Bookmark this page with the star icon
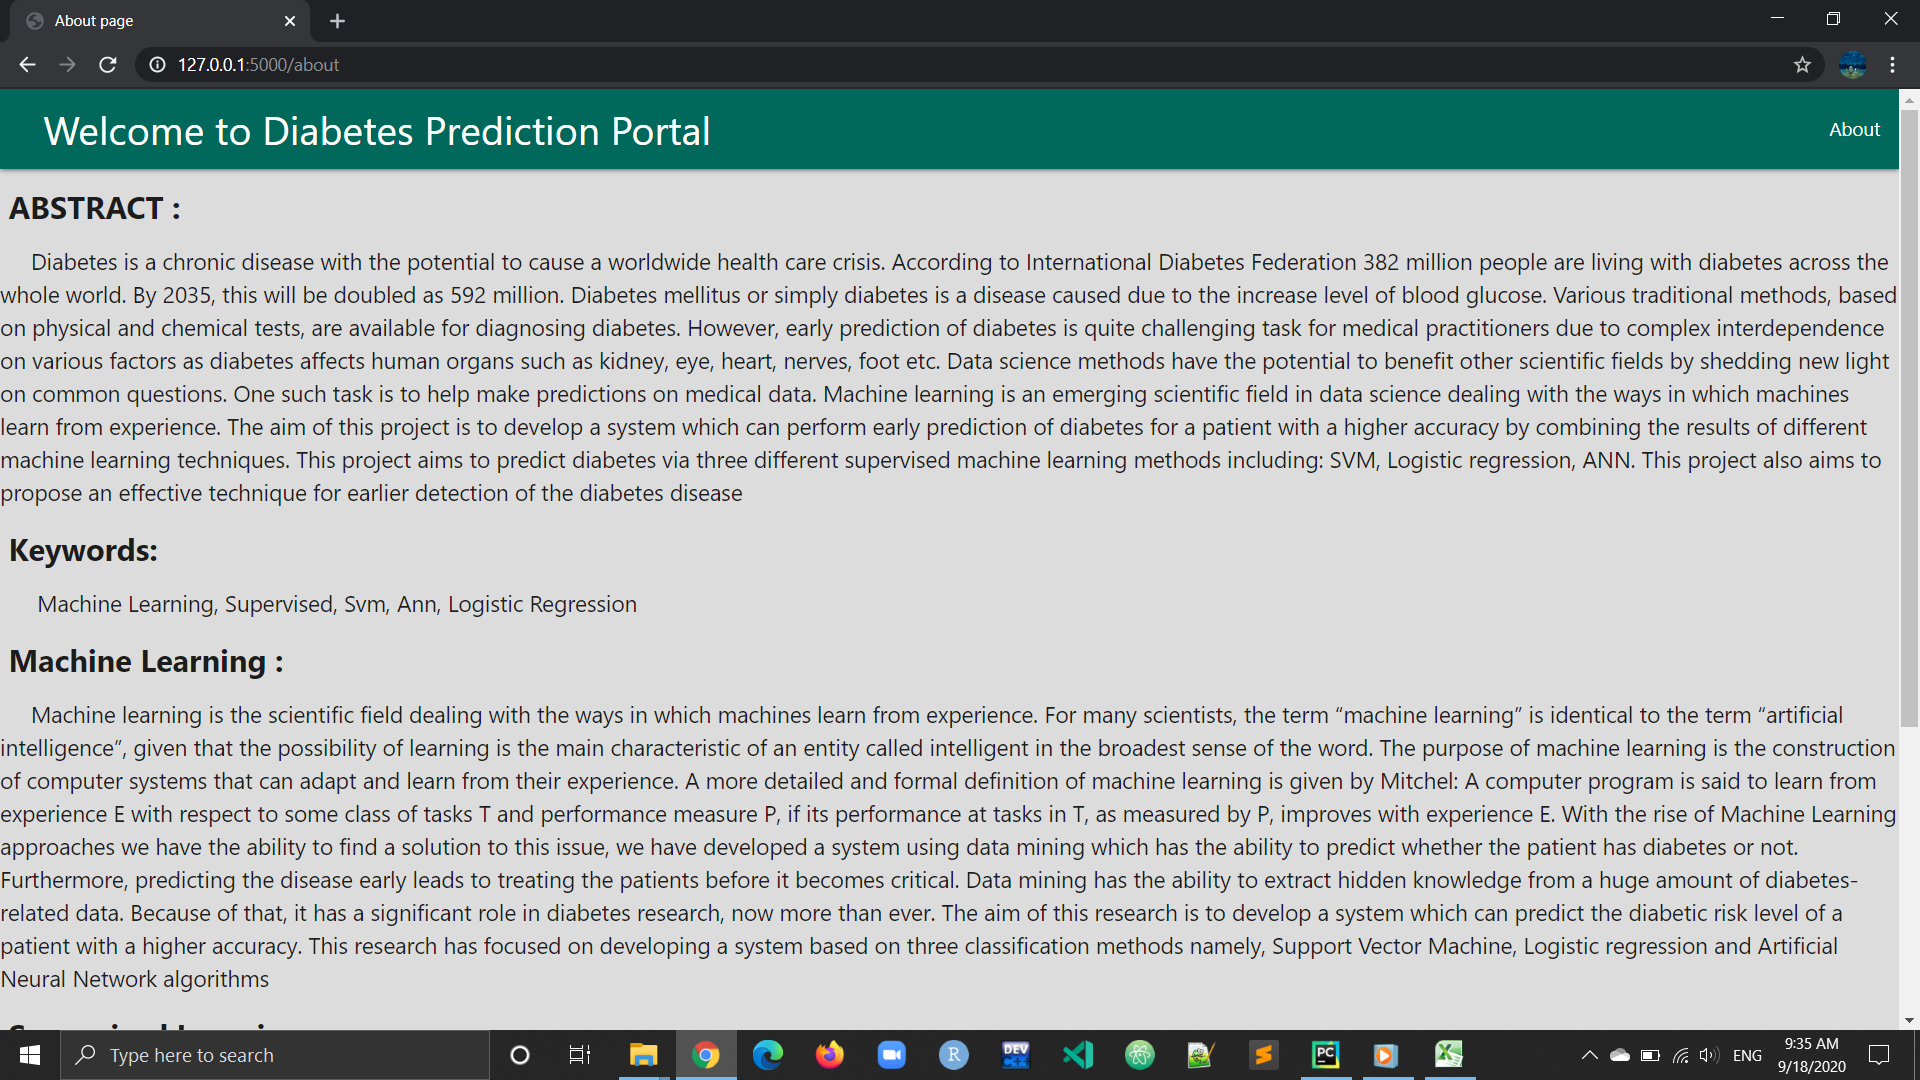The width and height of the screenshot is (1920, 1080). coord(1802,65)
